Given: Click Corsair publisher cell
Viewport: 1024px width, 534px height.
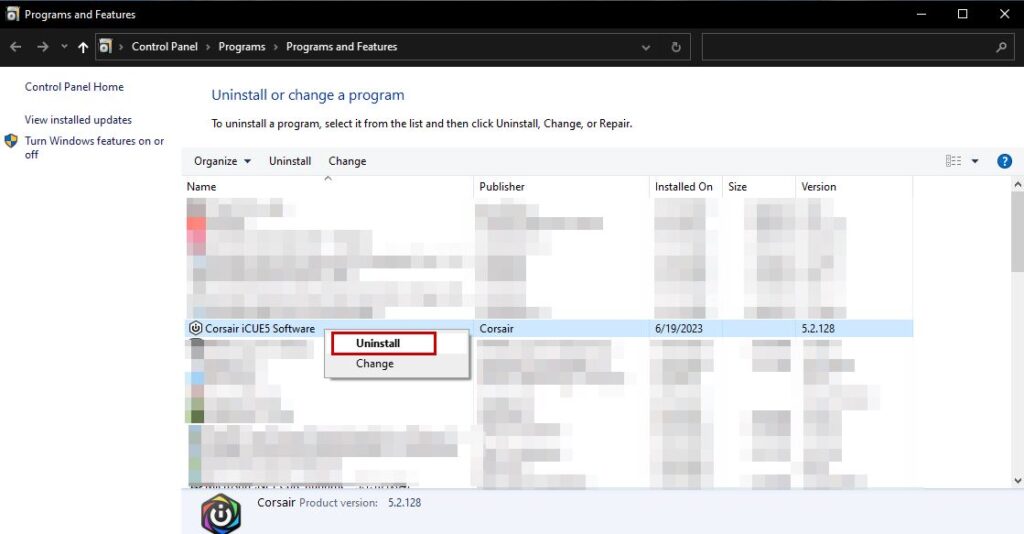Looking at the screenshot, I should tap(496, 328).
